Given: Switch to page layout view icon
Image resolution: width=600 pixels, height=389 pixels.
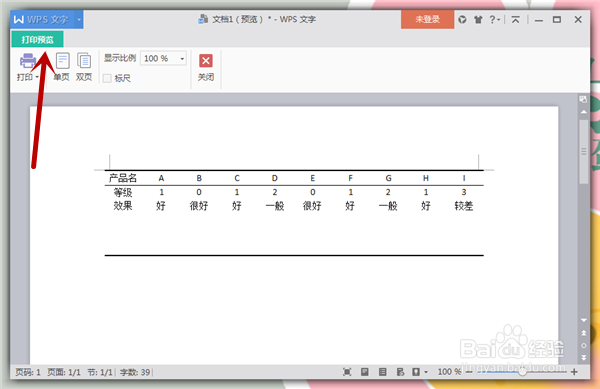Looking at the screenshot, I should 365,372.
